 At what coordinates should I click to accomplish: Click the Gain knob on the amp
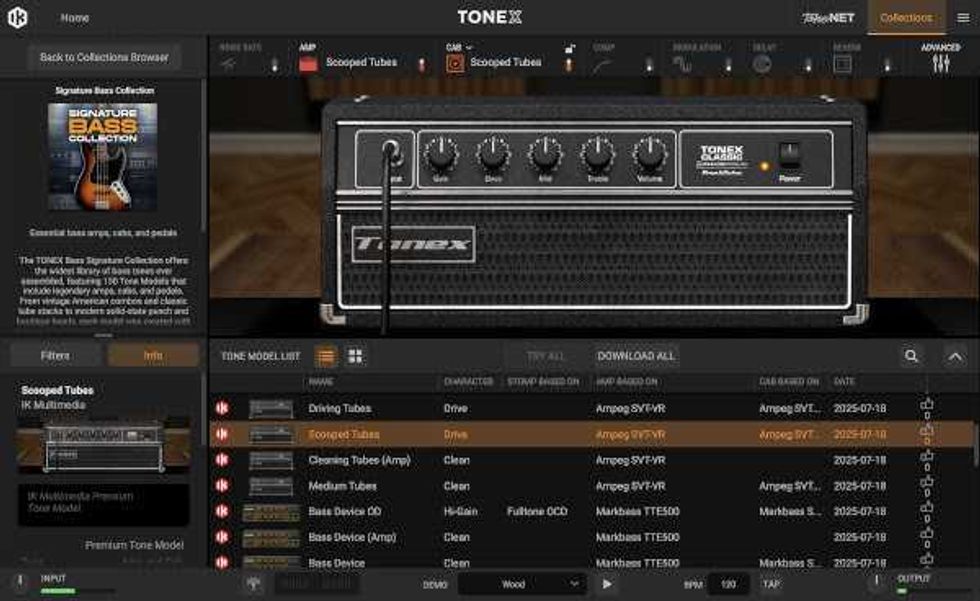(x=441, y=154)
